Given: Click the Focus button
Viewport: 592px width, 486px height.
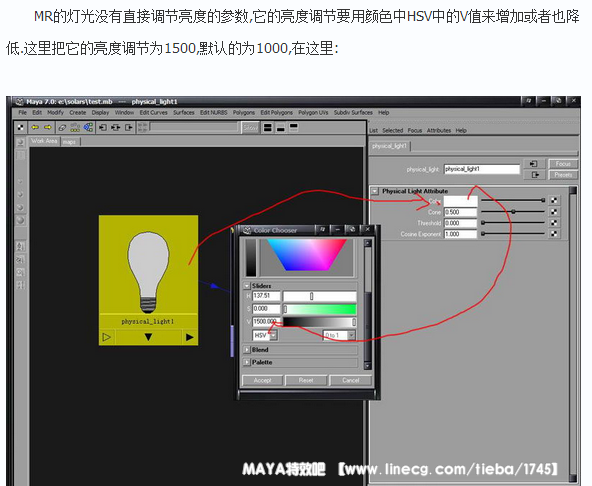Looking at the screenshot, I should [563, 164].
